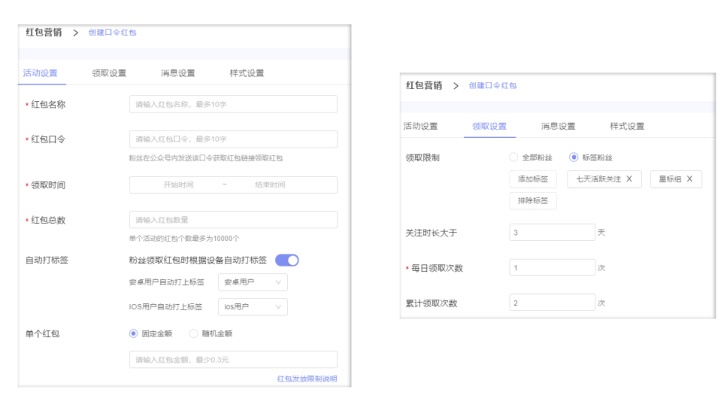This screenshot has height=400, width=720.
Task: Remove the 星标组 tag with its X
Action: point(689,179)
